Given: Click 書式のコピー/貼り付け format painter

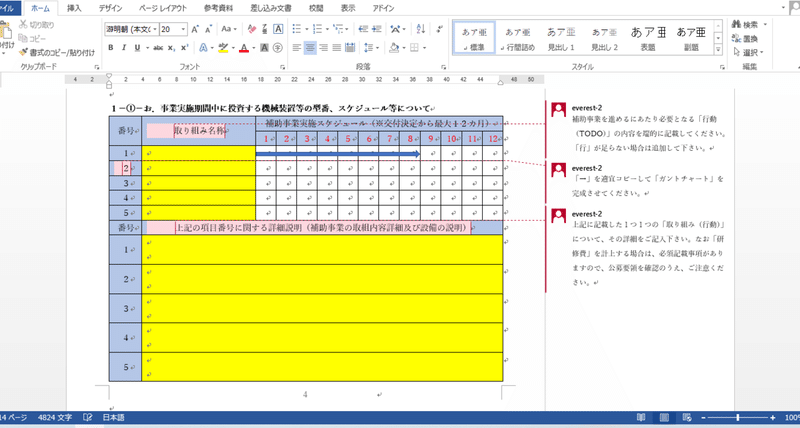Looking at the screenshot, I should tap(57, 53).
